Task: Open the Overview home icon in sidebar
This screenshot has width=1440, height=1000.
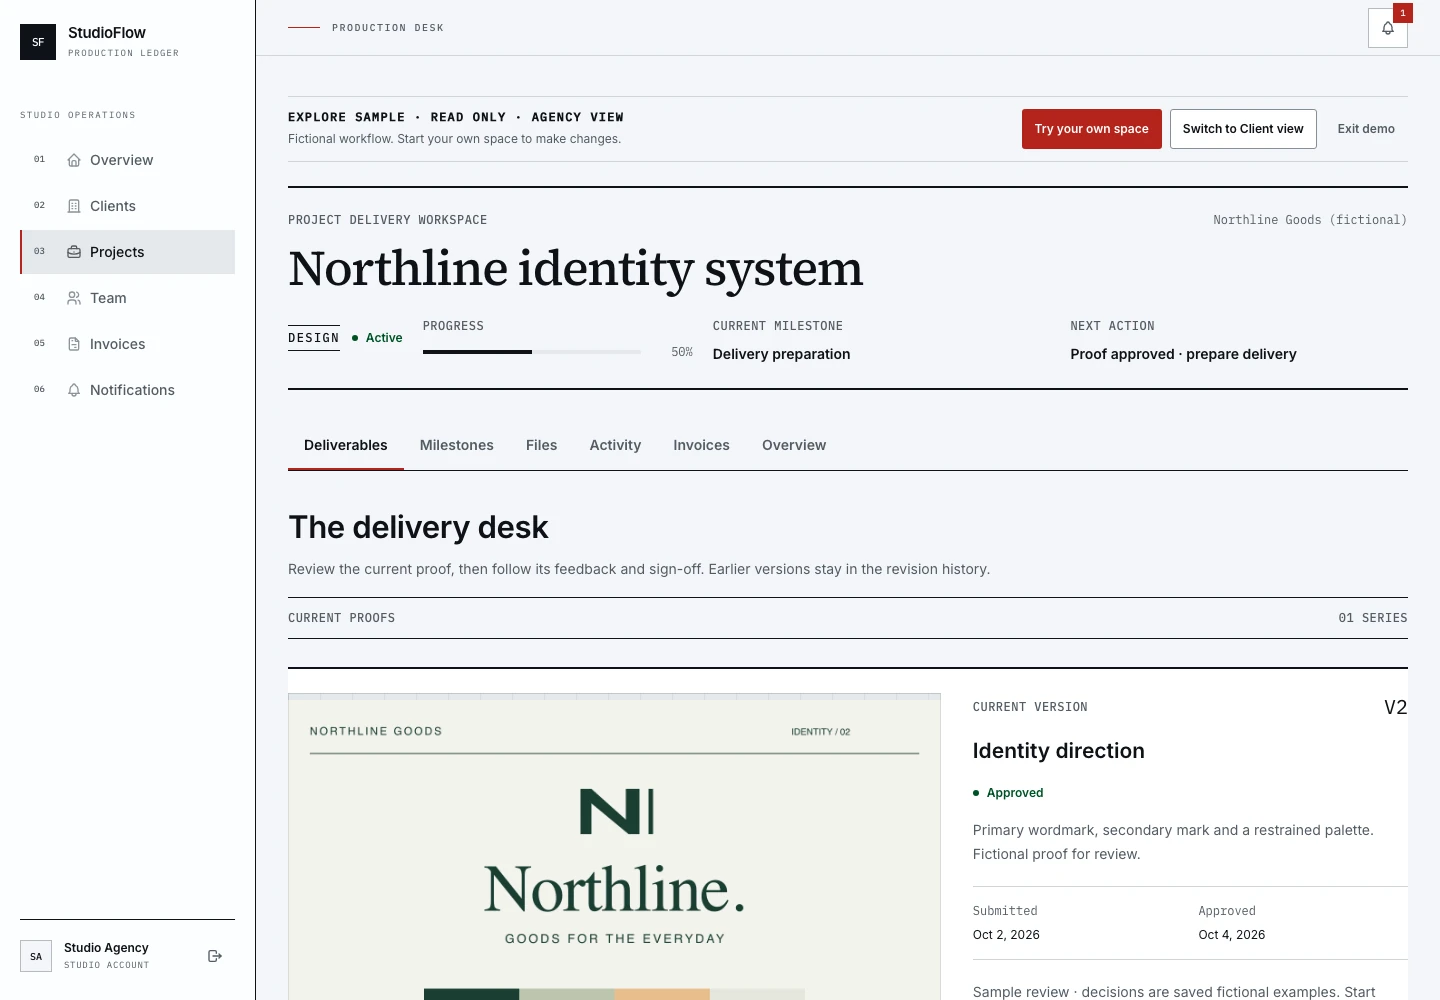Action: pyautogui.click(x=74, y=160)
